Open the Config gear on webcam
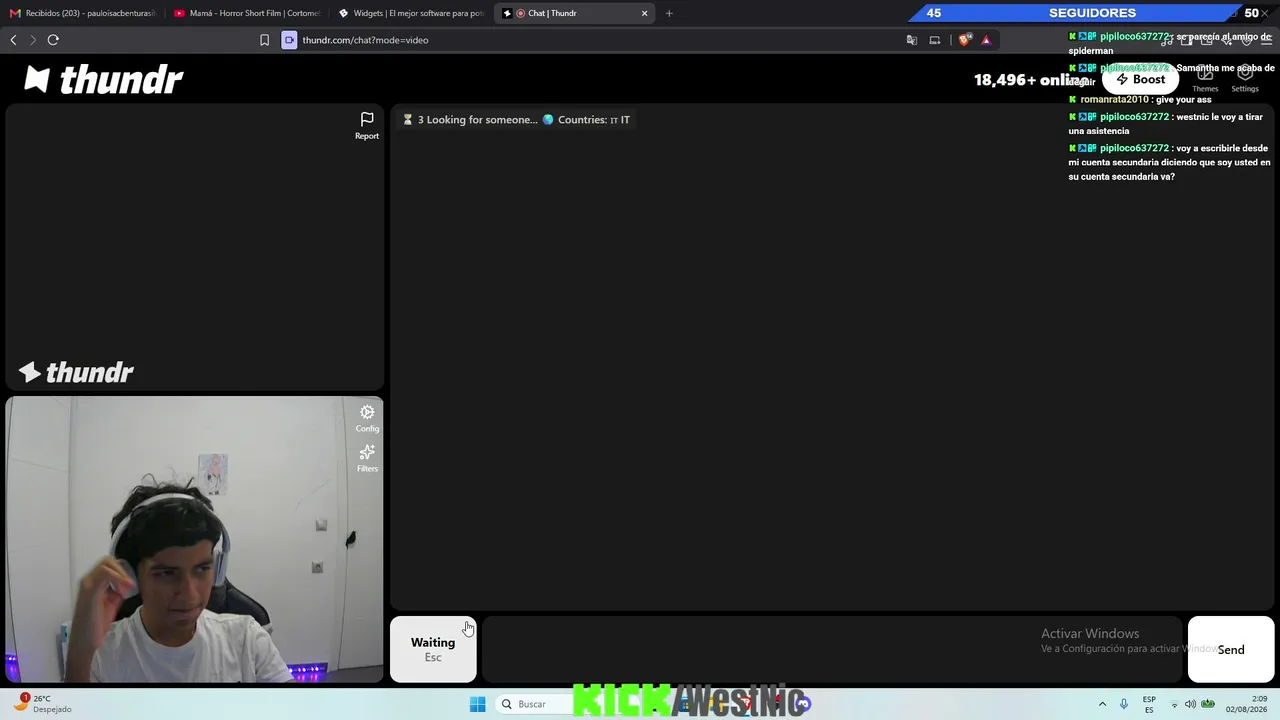Screen dimensions: 1280x720 [367, 418]
